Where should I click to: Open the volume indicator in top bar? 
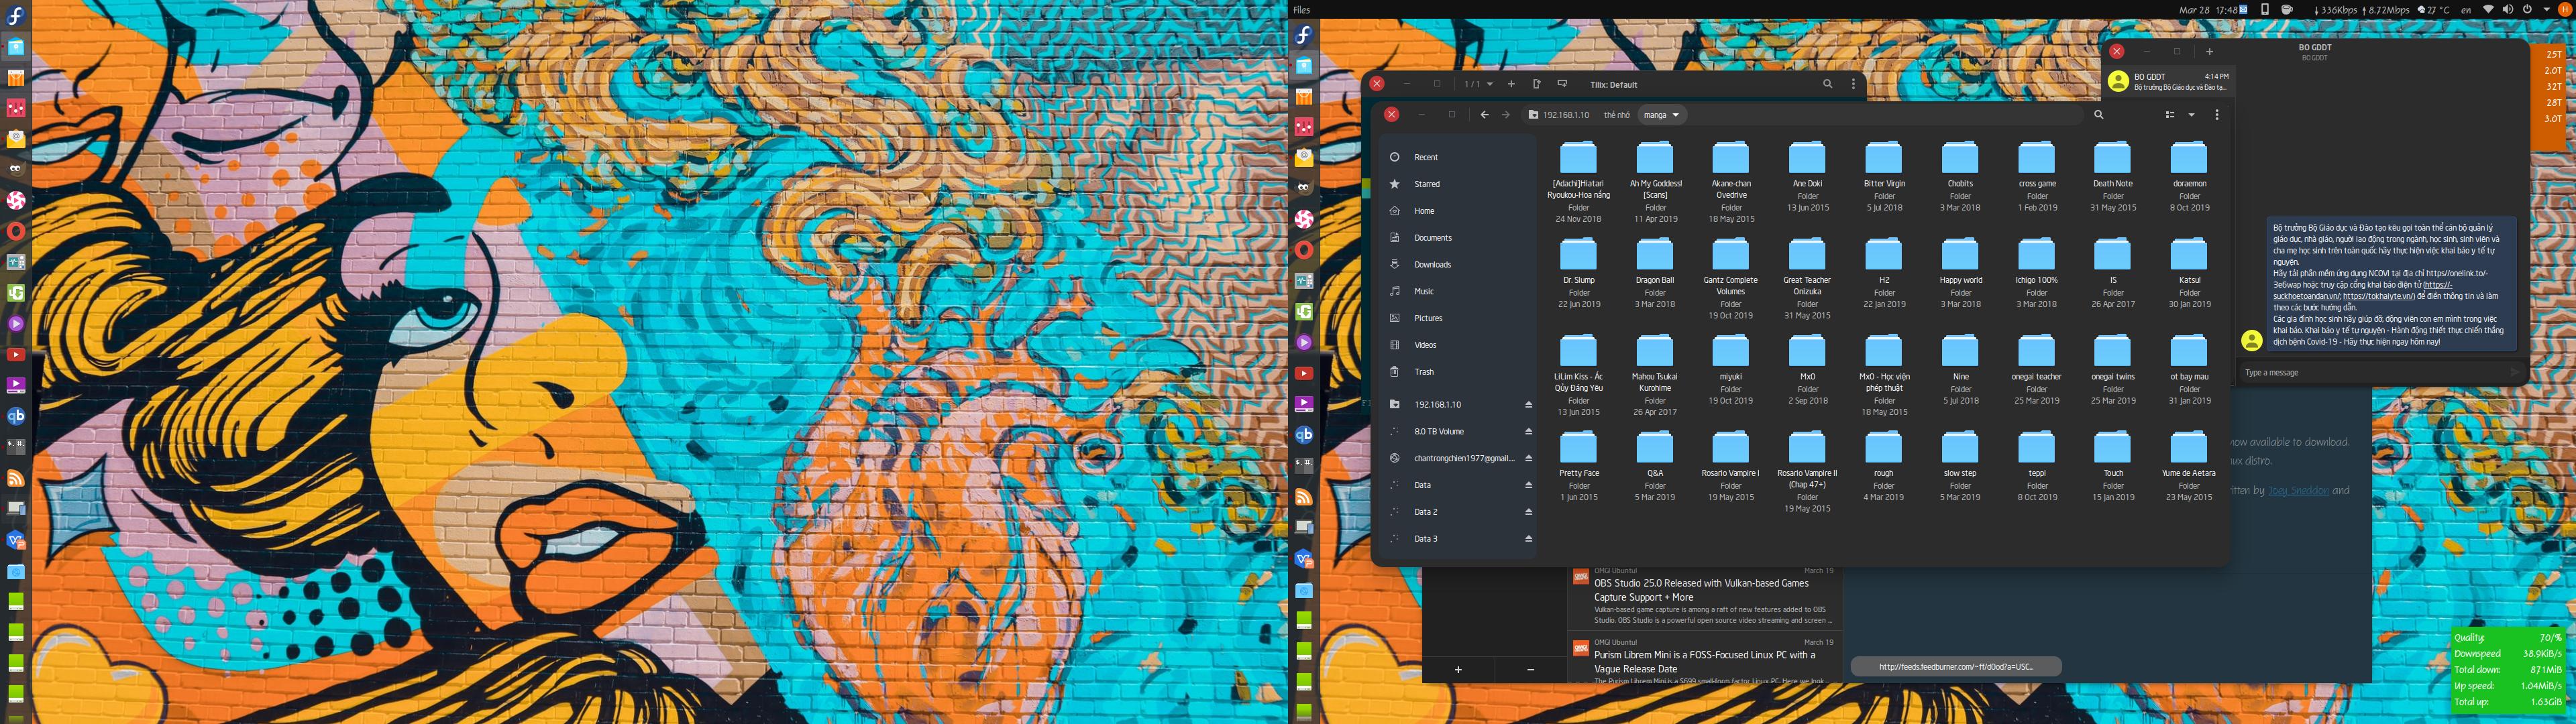pos(2508,9)
